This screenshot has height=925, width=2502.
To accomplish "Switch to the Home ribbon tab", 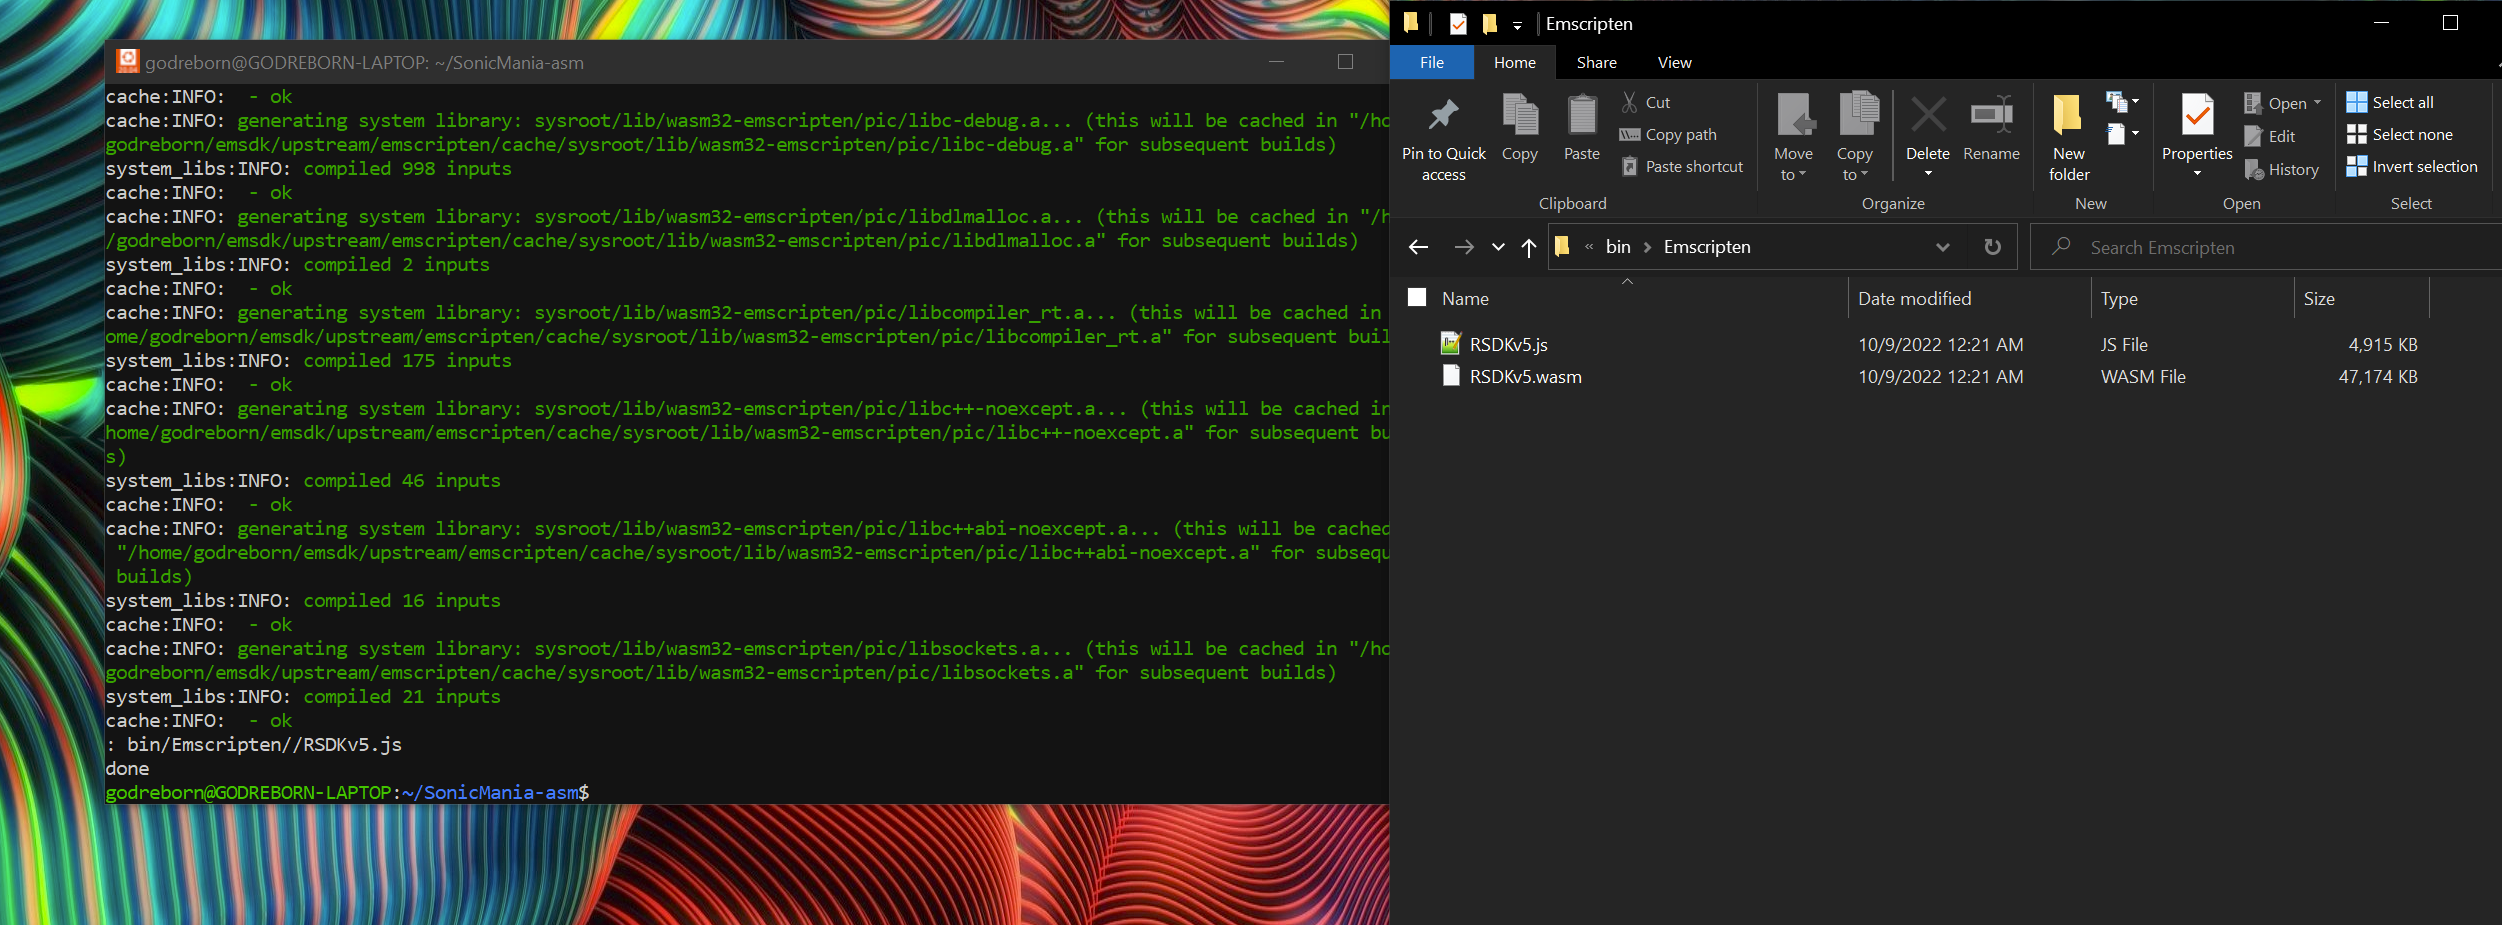I will pos(1515,62).
